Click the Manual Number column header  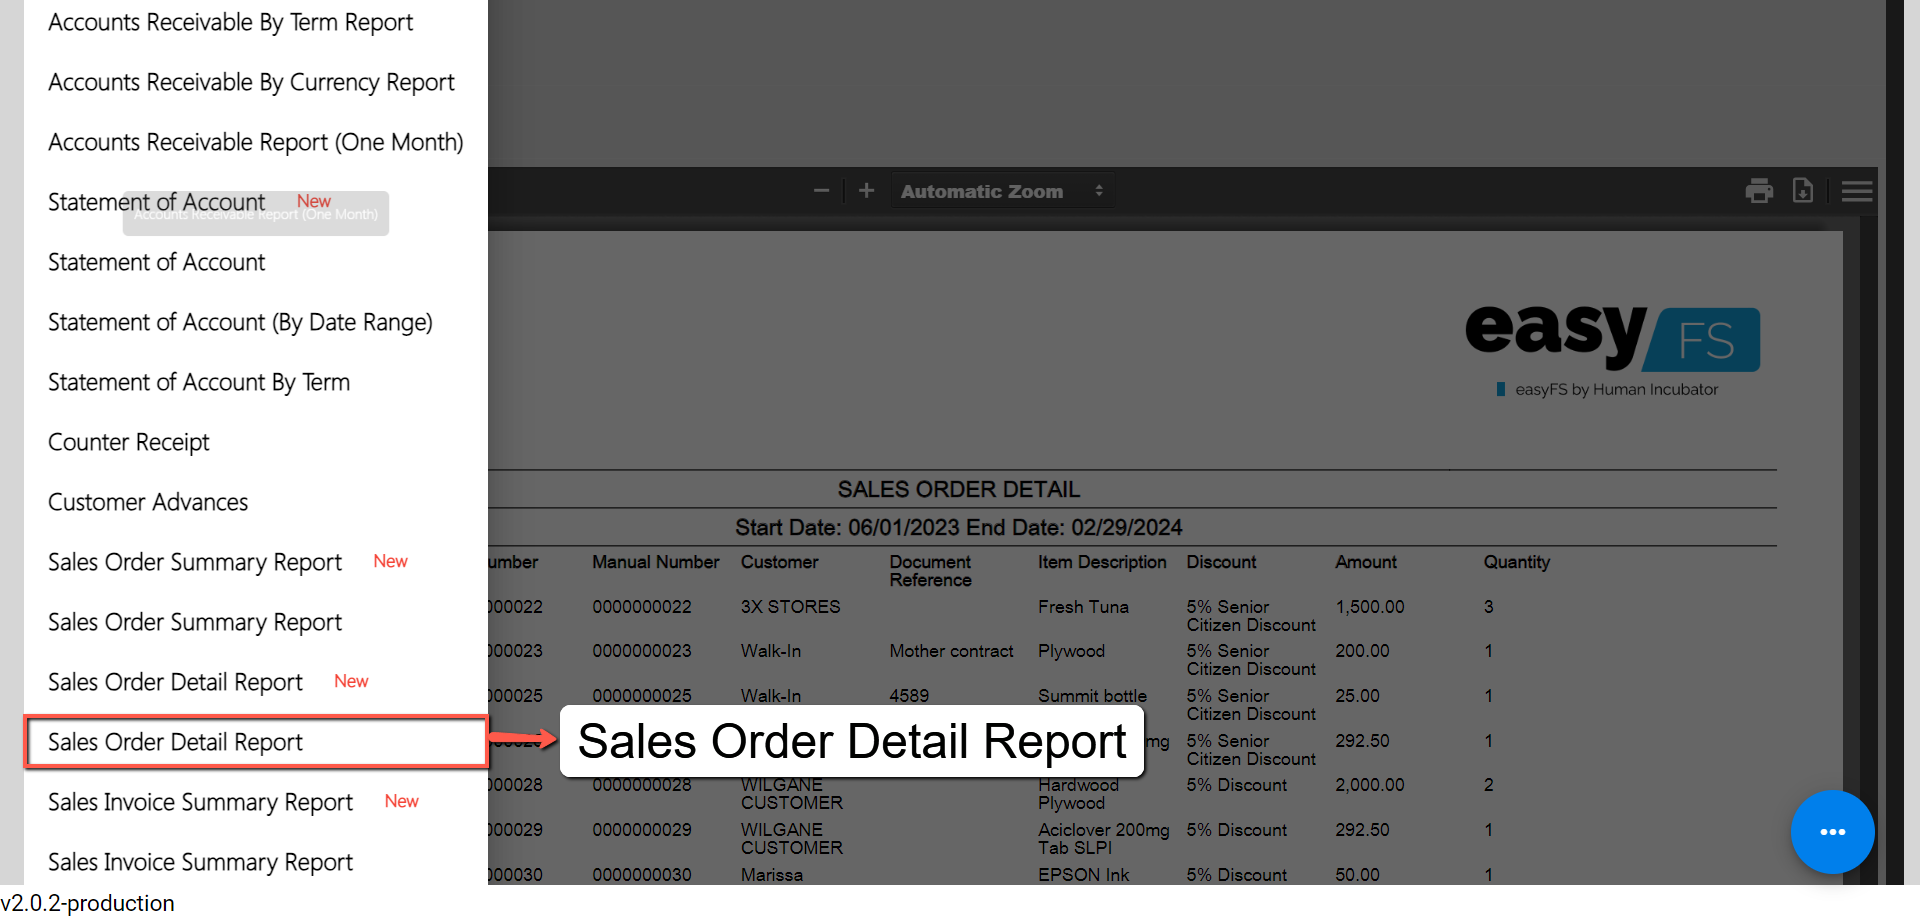click(655, 562)
